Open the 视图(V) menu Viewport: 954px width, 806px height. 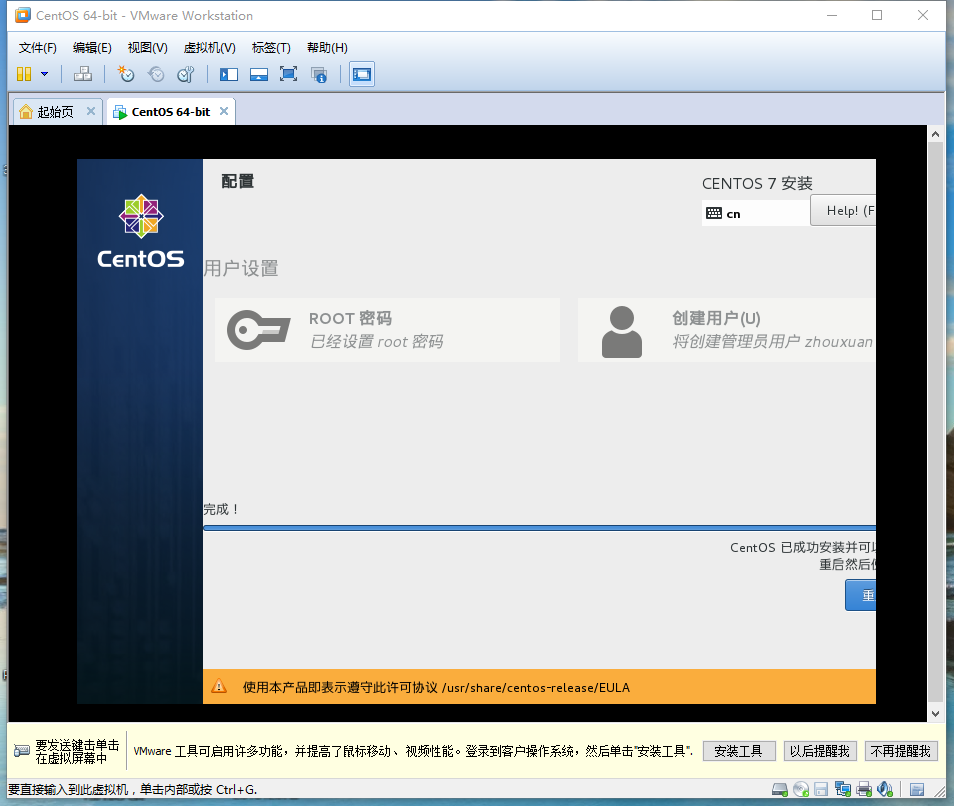coord(147,47)
